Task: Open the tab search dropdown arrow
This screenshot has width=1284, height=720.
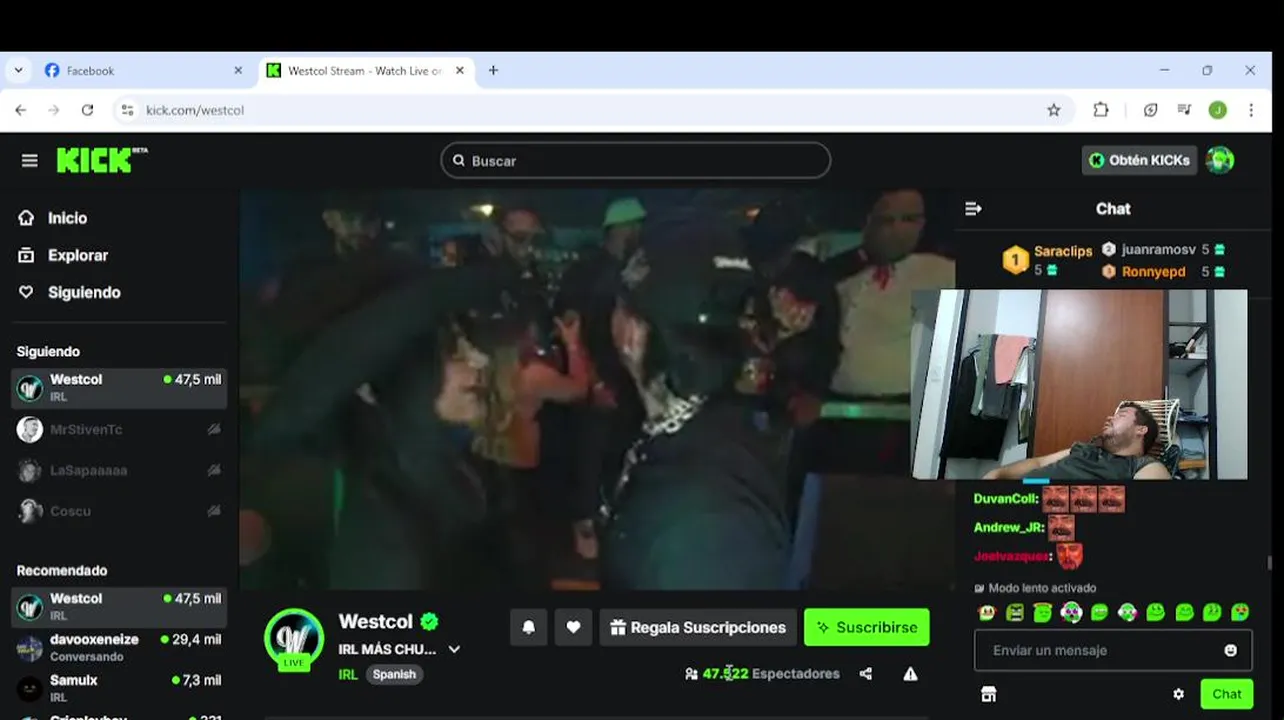Action: point(18,71)
